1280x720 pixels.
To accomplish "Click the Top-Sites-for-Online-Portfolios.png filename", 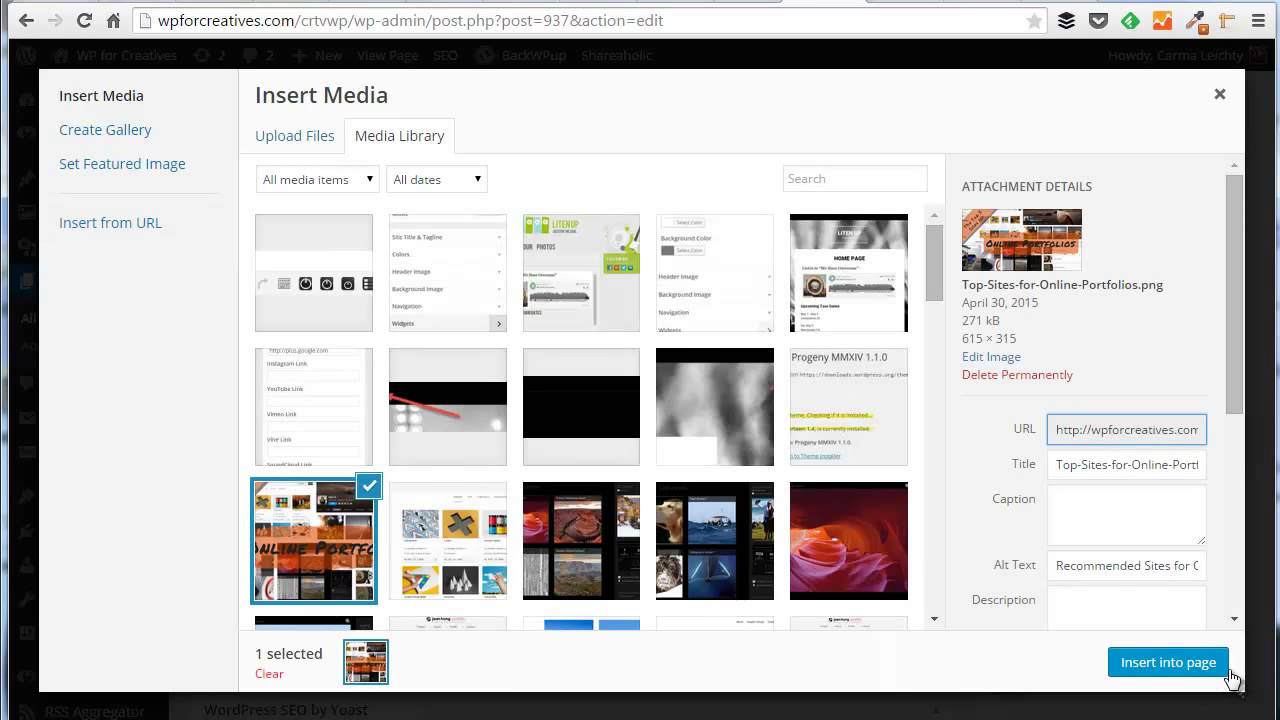I will point(1062,285).
